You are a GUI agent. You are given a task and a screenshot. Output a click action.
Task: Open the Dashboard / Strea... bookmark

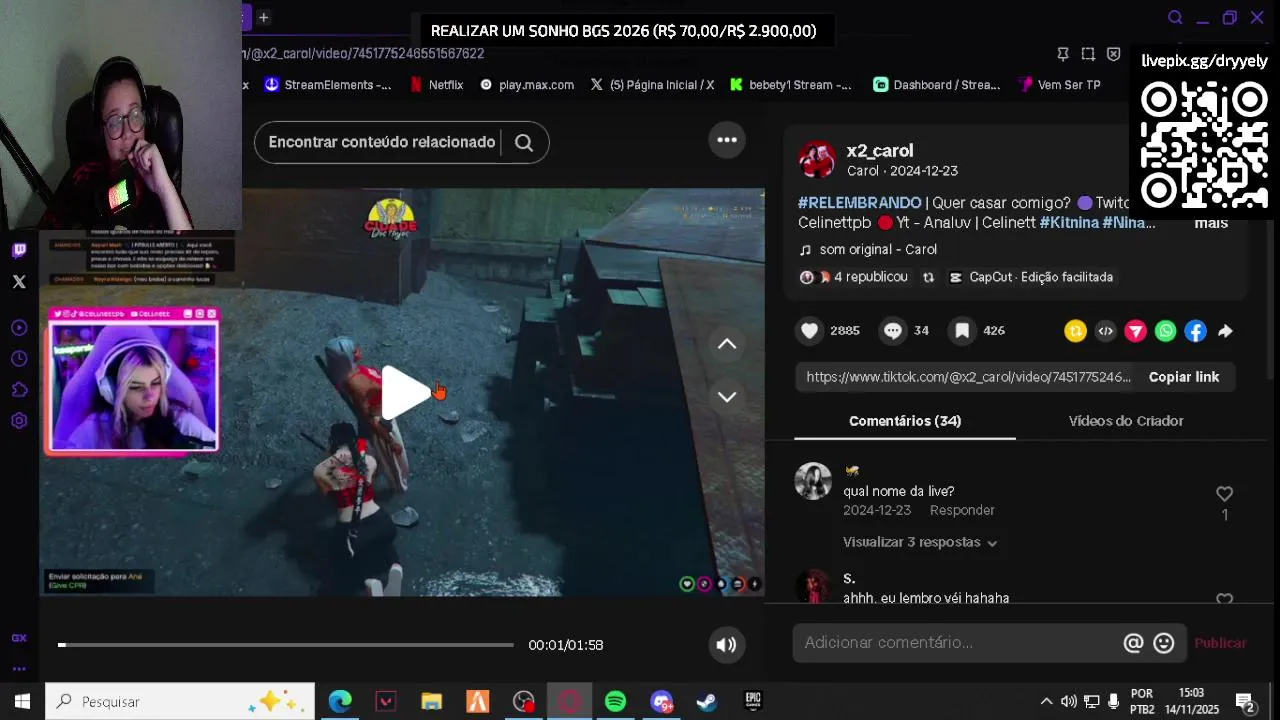click(x=937, y=85)
